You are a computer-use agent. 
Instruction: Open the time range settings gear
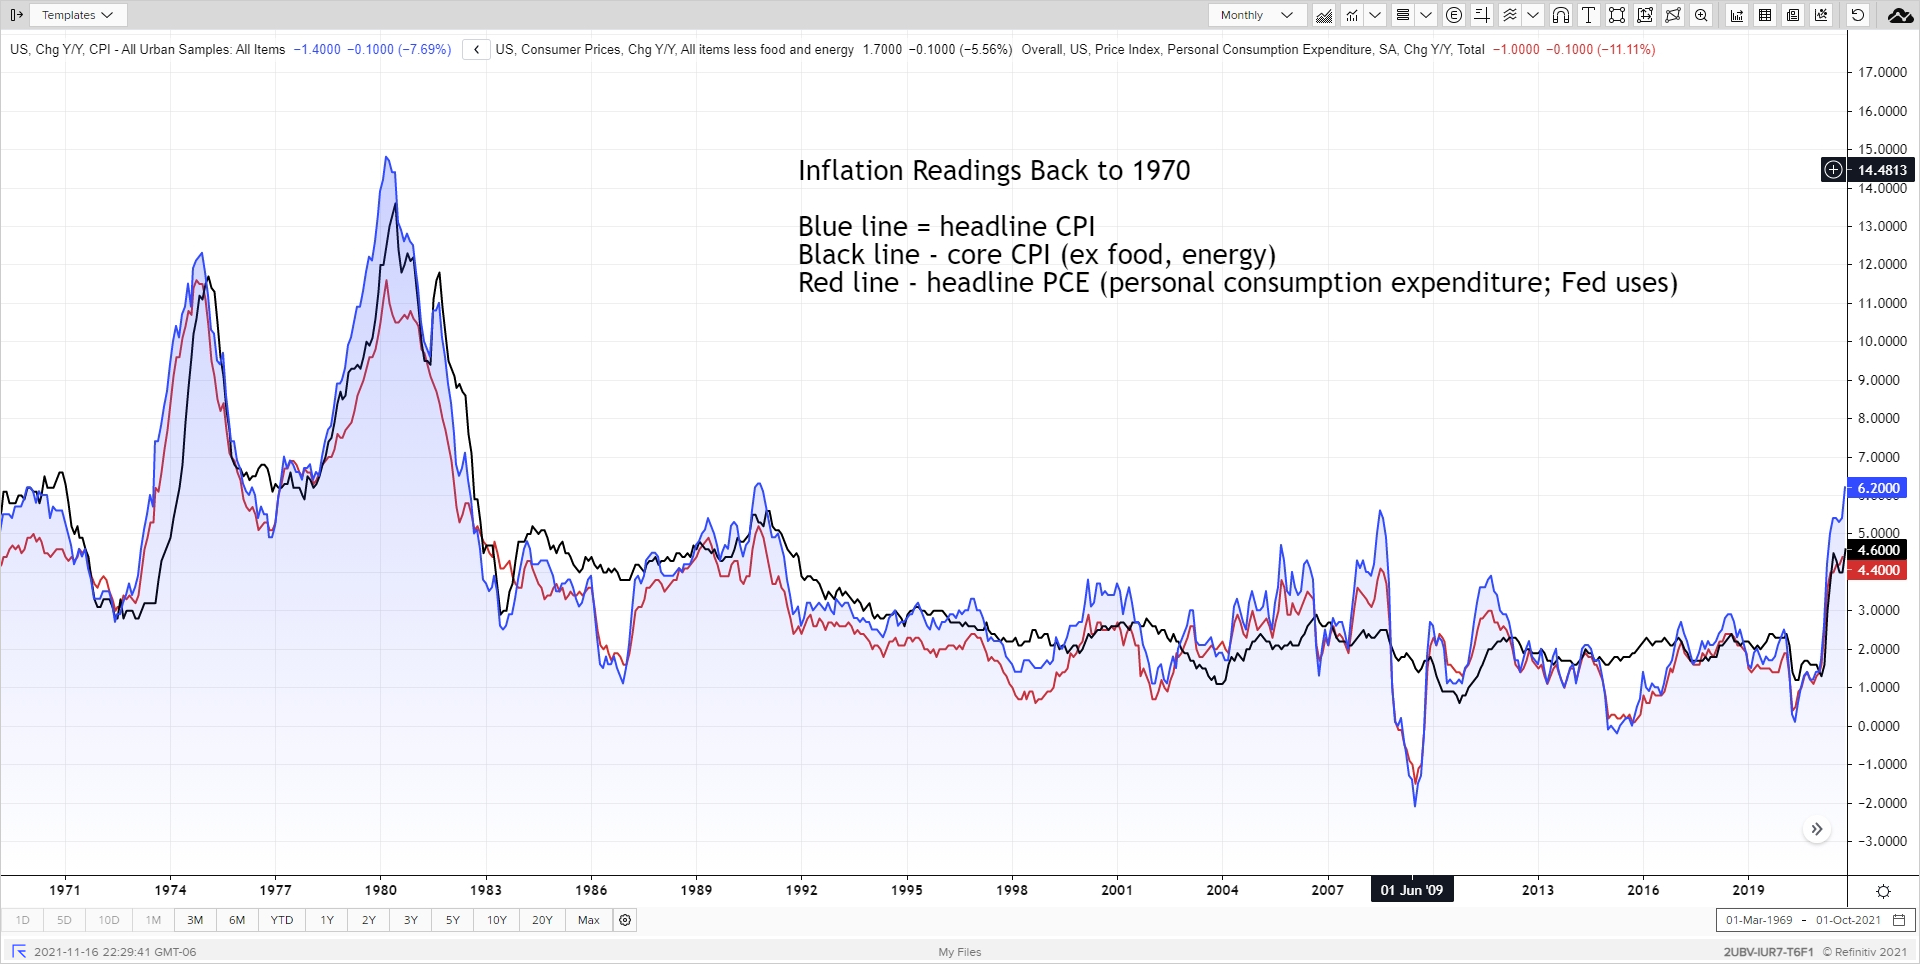[x=625, y=920]
